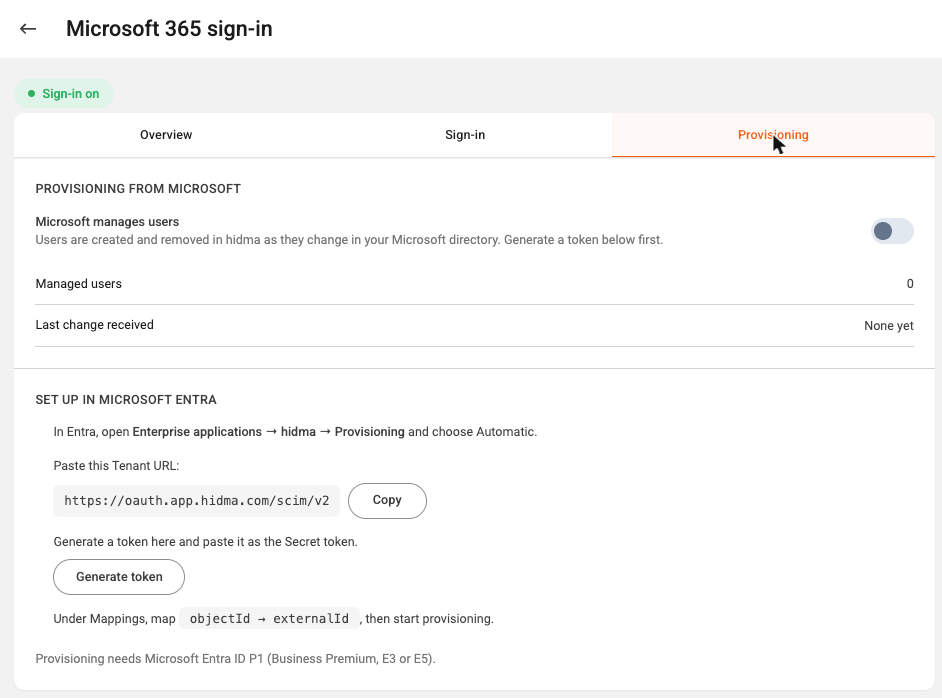Click the Microsoft 365 sign-in page title

pyautogui.click(x=169, y=29)
